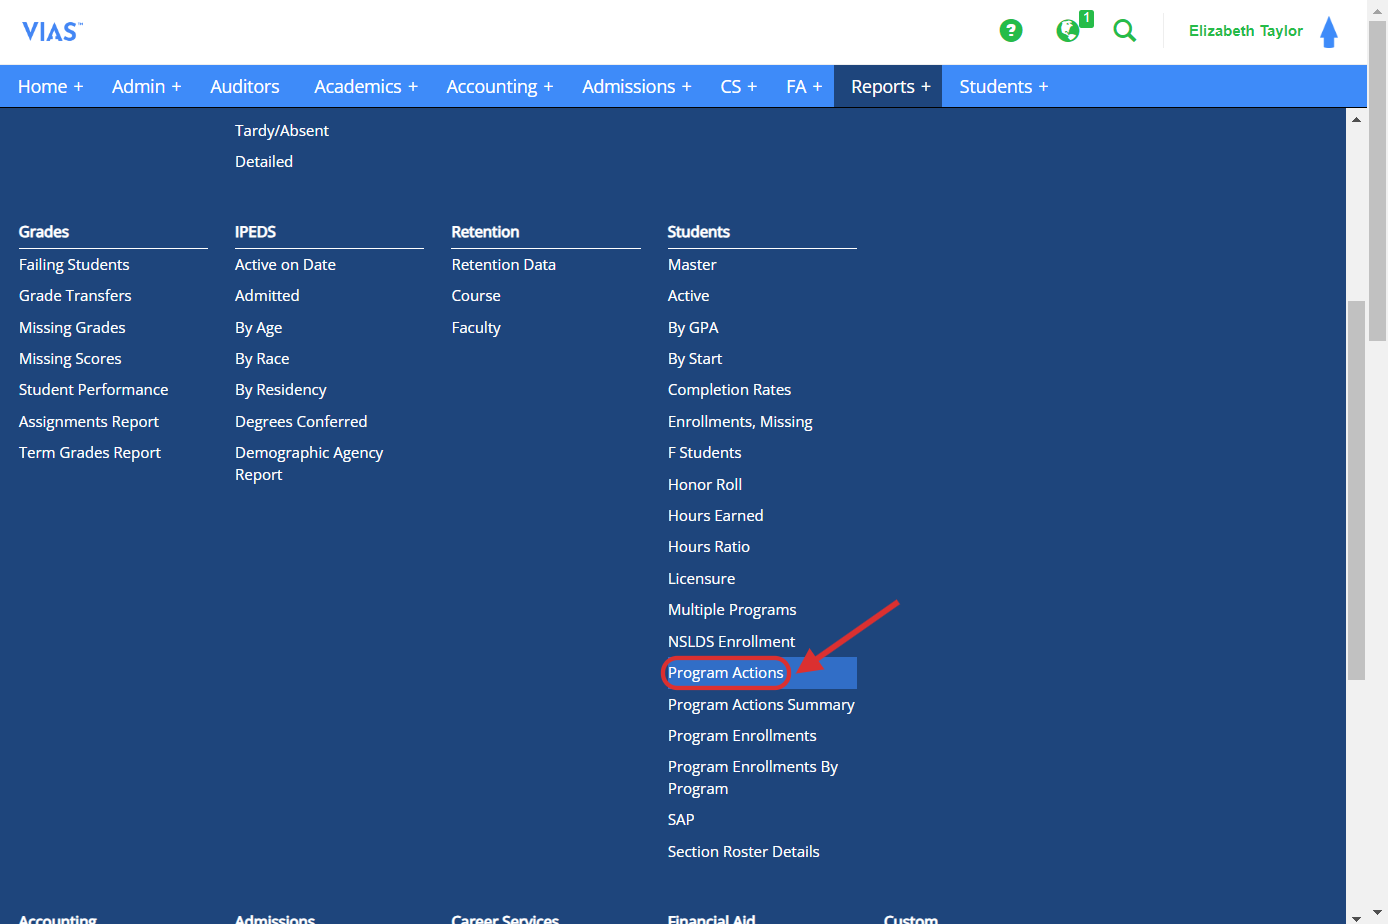This screenshot has height=924, width=1388.
Task: Open the green help icon
Action: tap(1011, 31)
